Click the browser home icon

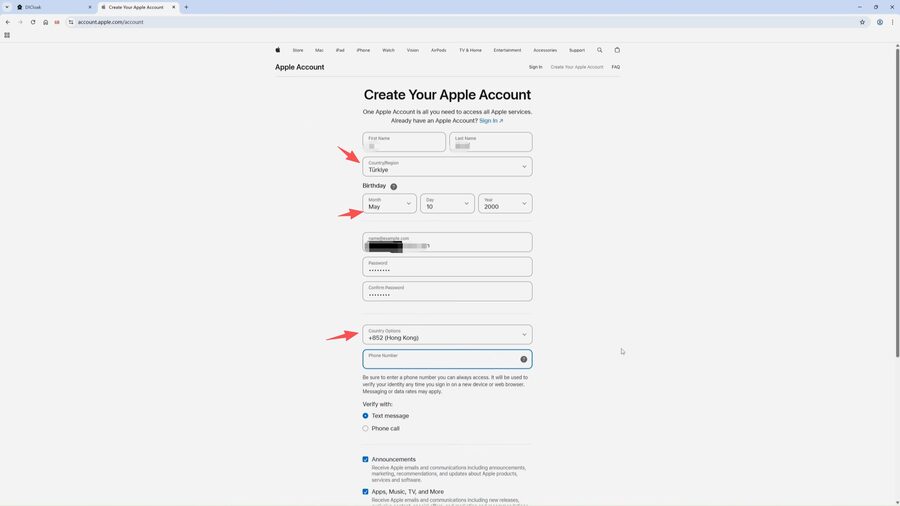(x=45, y=22)
